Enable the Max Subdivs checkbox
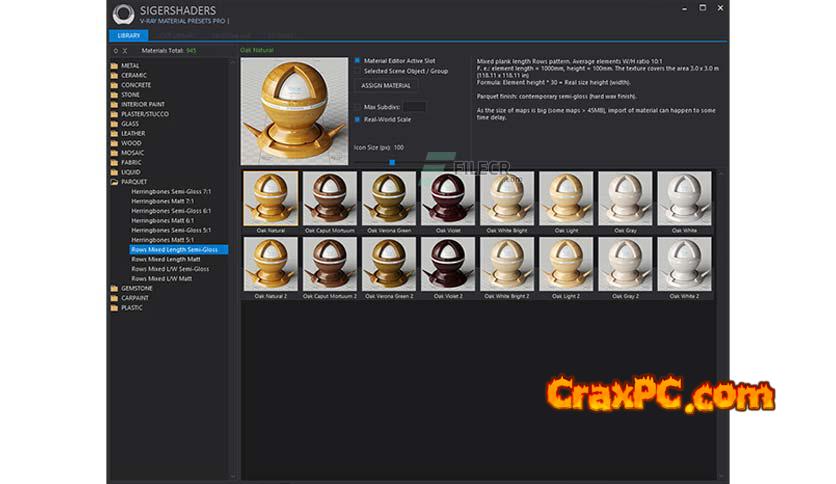The width and height of the screenshot is (836, 484). (357, 106)
